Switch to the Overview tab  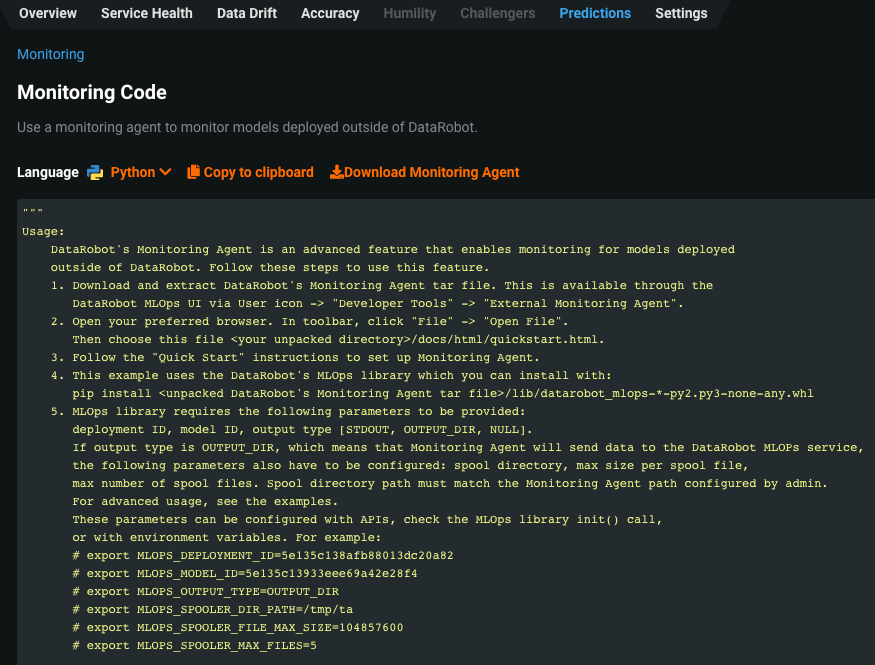(x=48, y=13)
